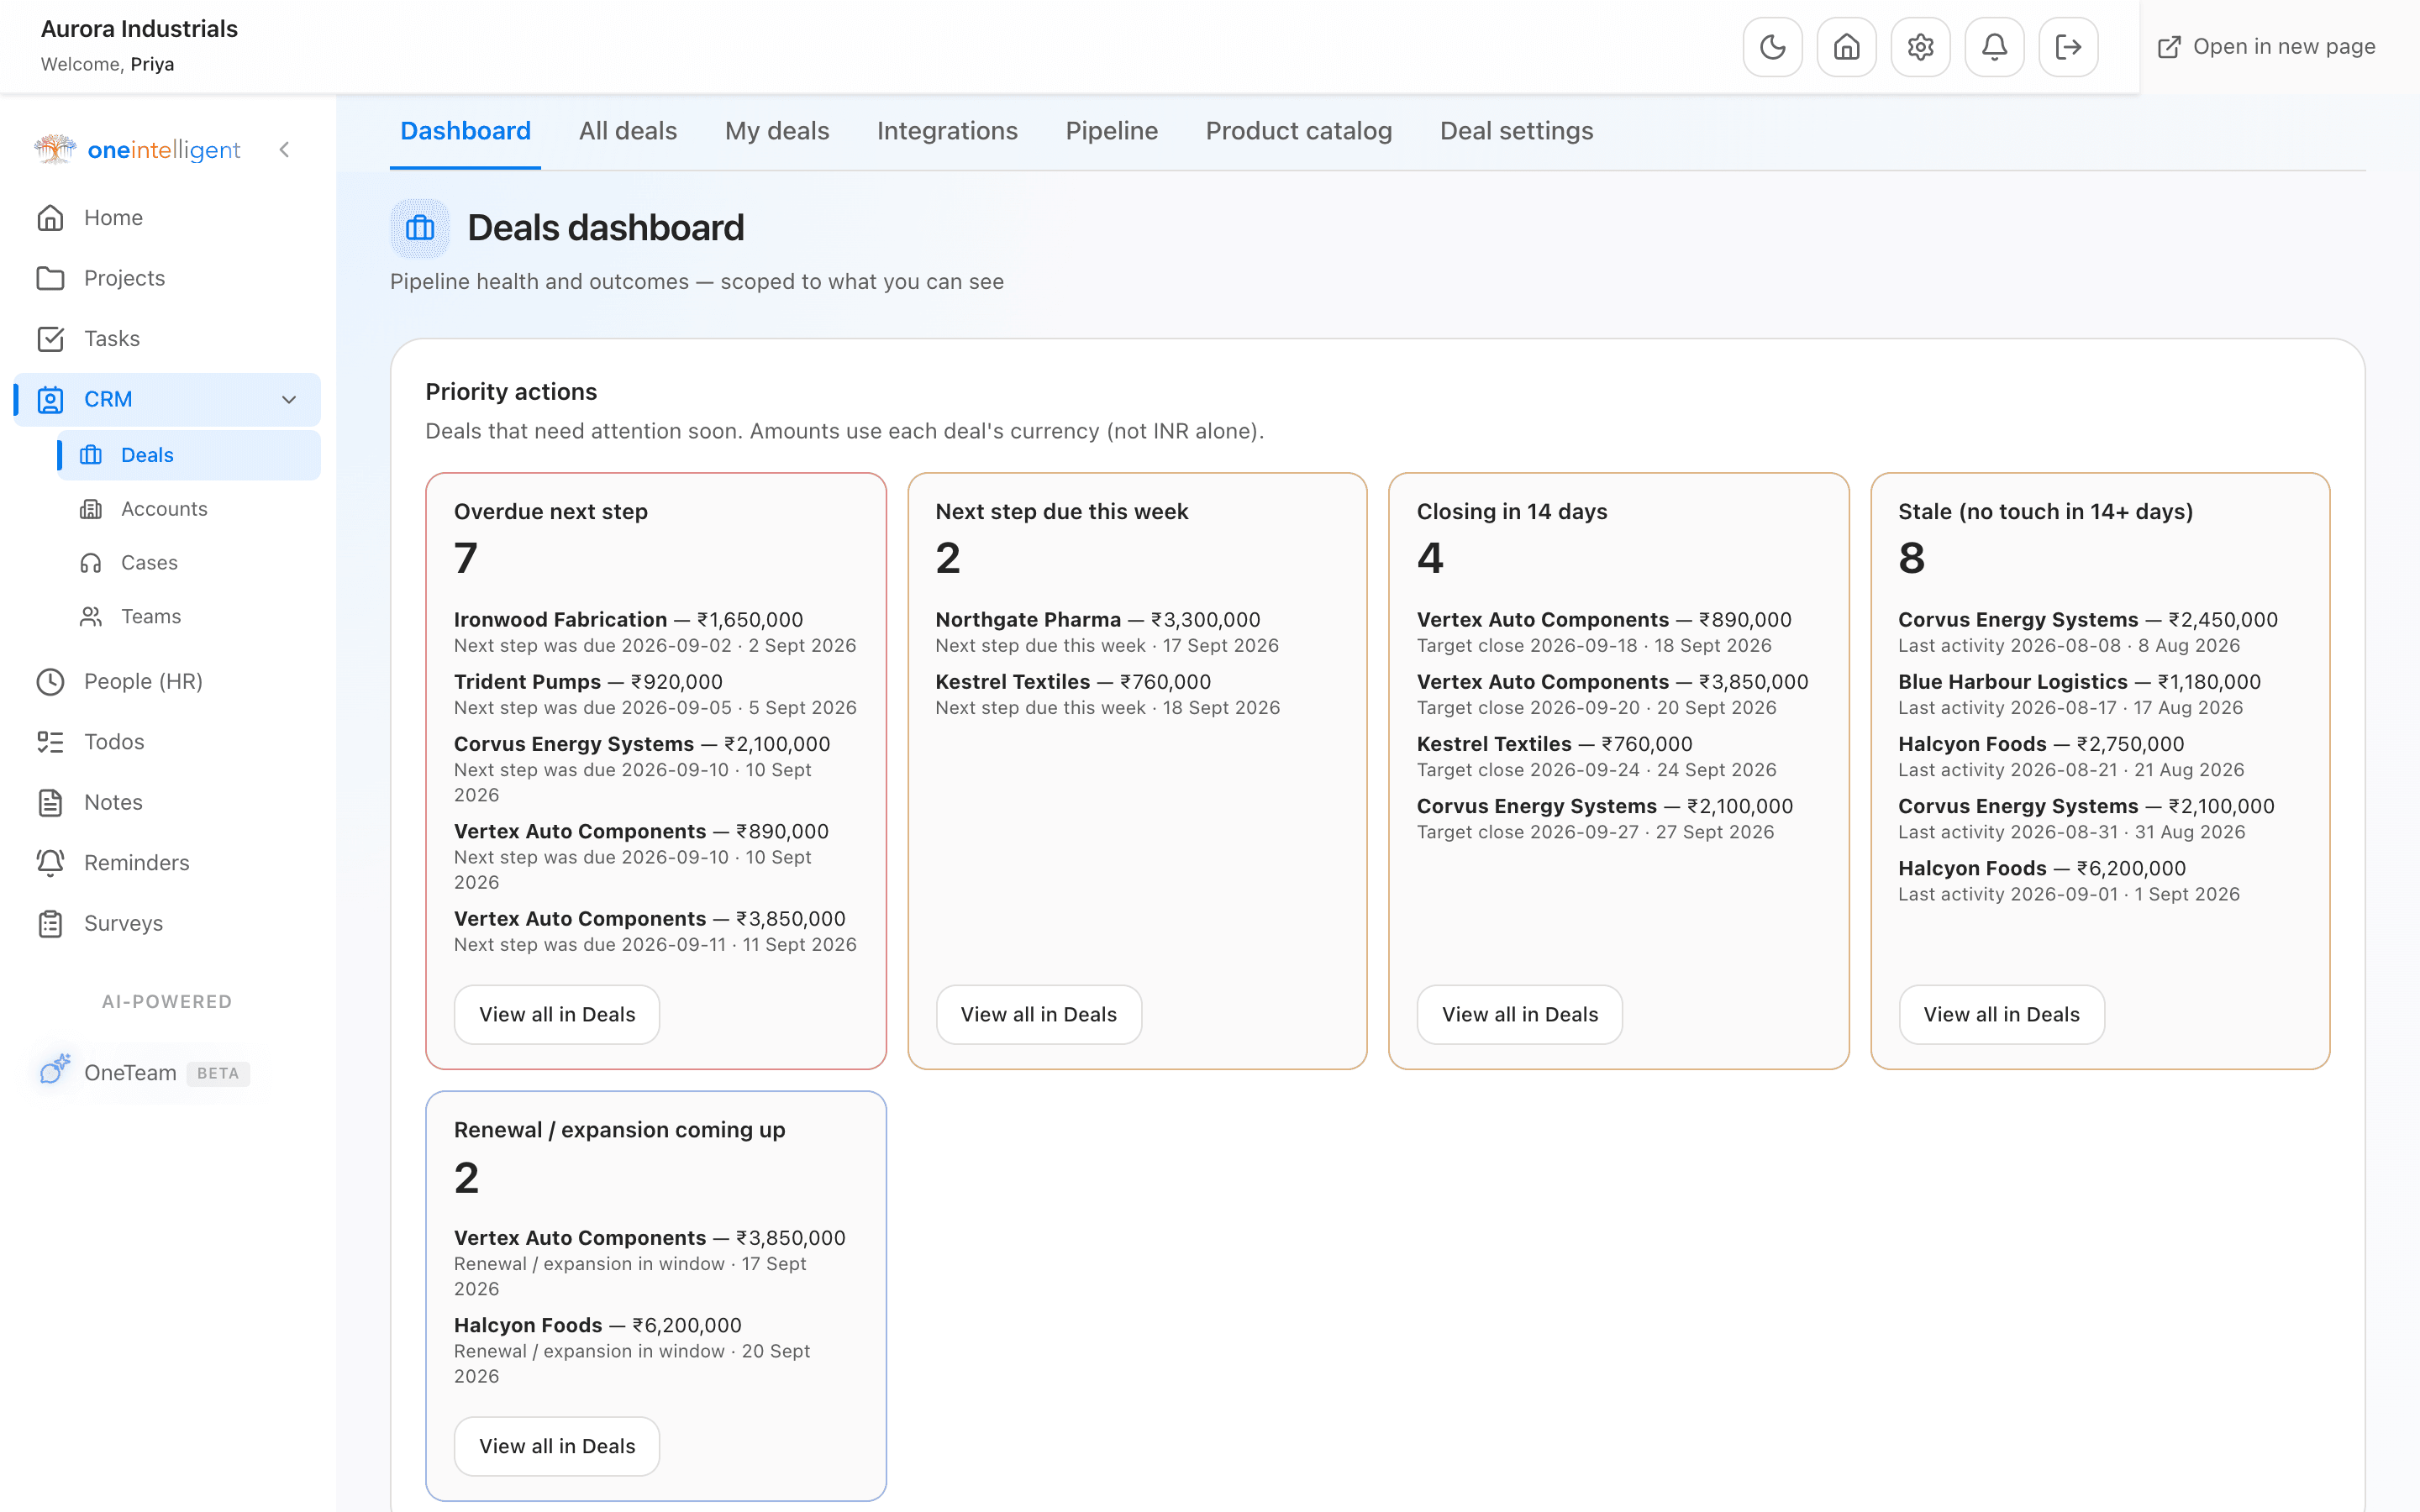The width and height of the screenshot is (2420, 1512).
Task: Switch to Deal settings tab
Action: coord(1516,131)
